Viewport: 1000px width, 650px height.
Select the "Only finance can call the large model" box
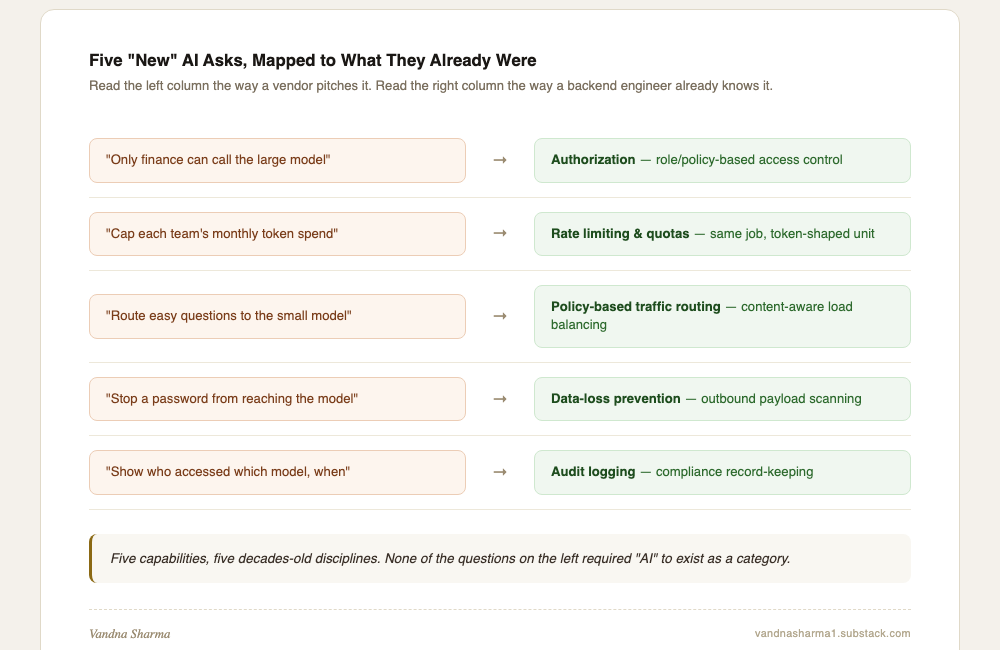[277, 160]
